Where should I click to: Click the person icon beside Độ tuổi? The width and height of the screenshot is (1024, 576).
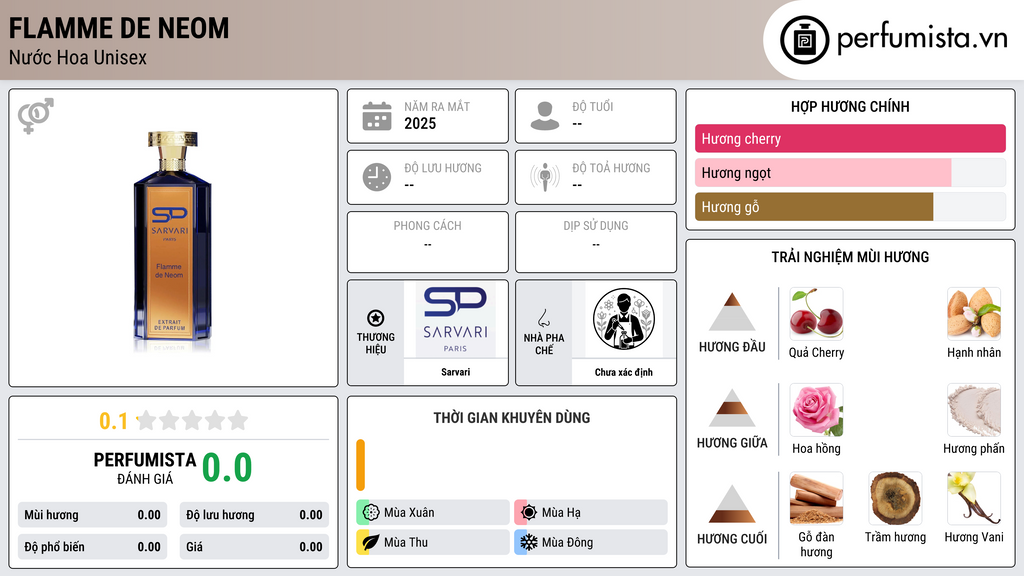click(x=545, y=116)
